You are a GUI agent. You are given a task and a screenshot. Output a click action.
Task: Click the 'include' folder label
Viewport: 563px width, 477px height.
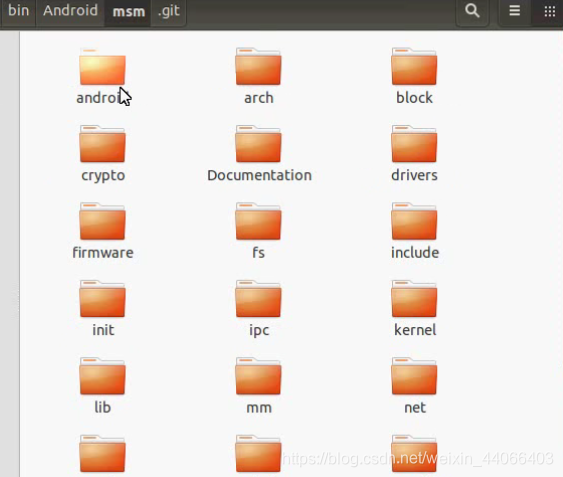tap(415, 253)
